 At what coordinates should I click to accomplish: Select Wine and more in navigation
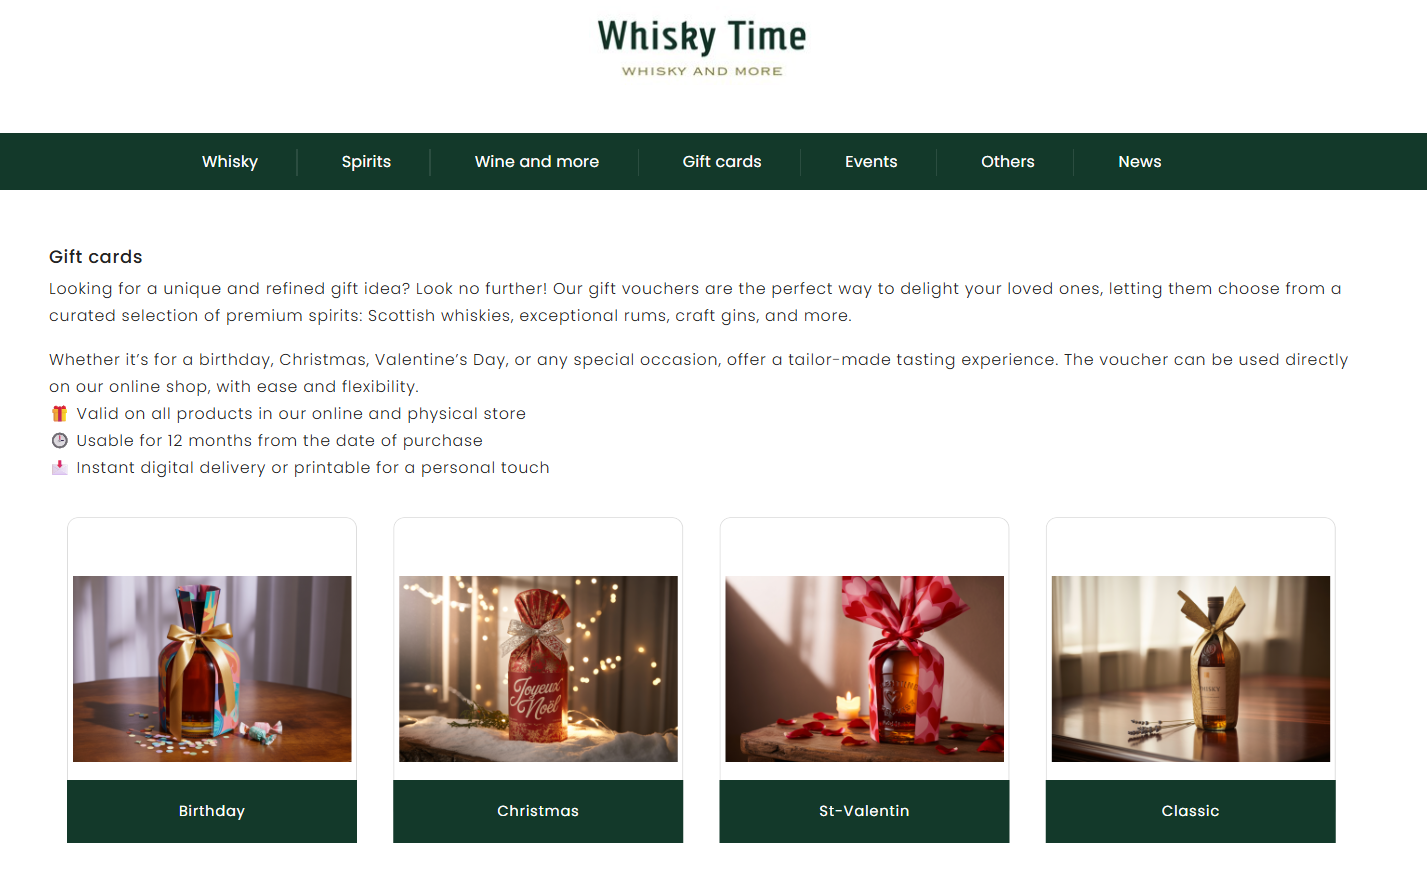(537, 162)
